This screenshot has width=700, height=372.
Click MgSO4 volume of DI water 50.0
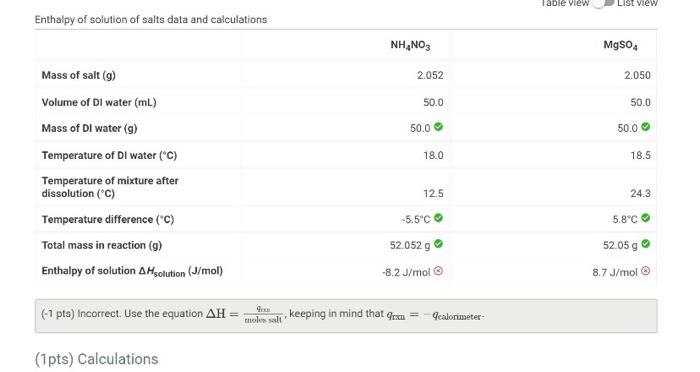(640, 102)
